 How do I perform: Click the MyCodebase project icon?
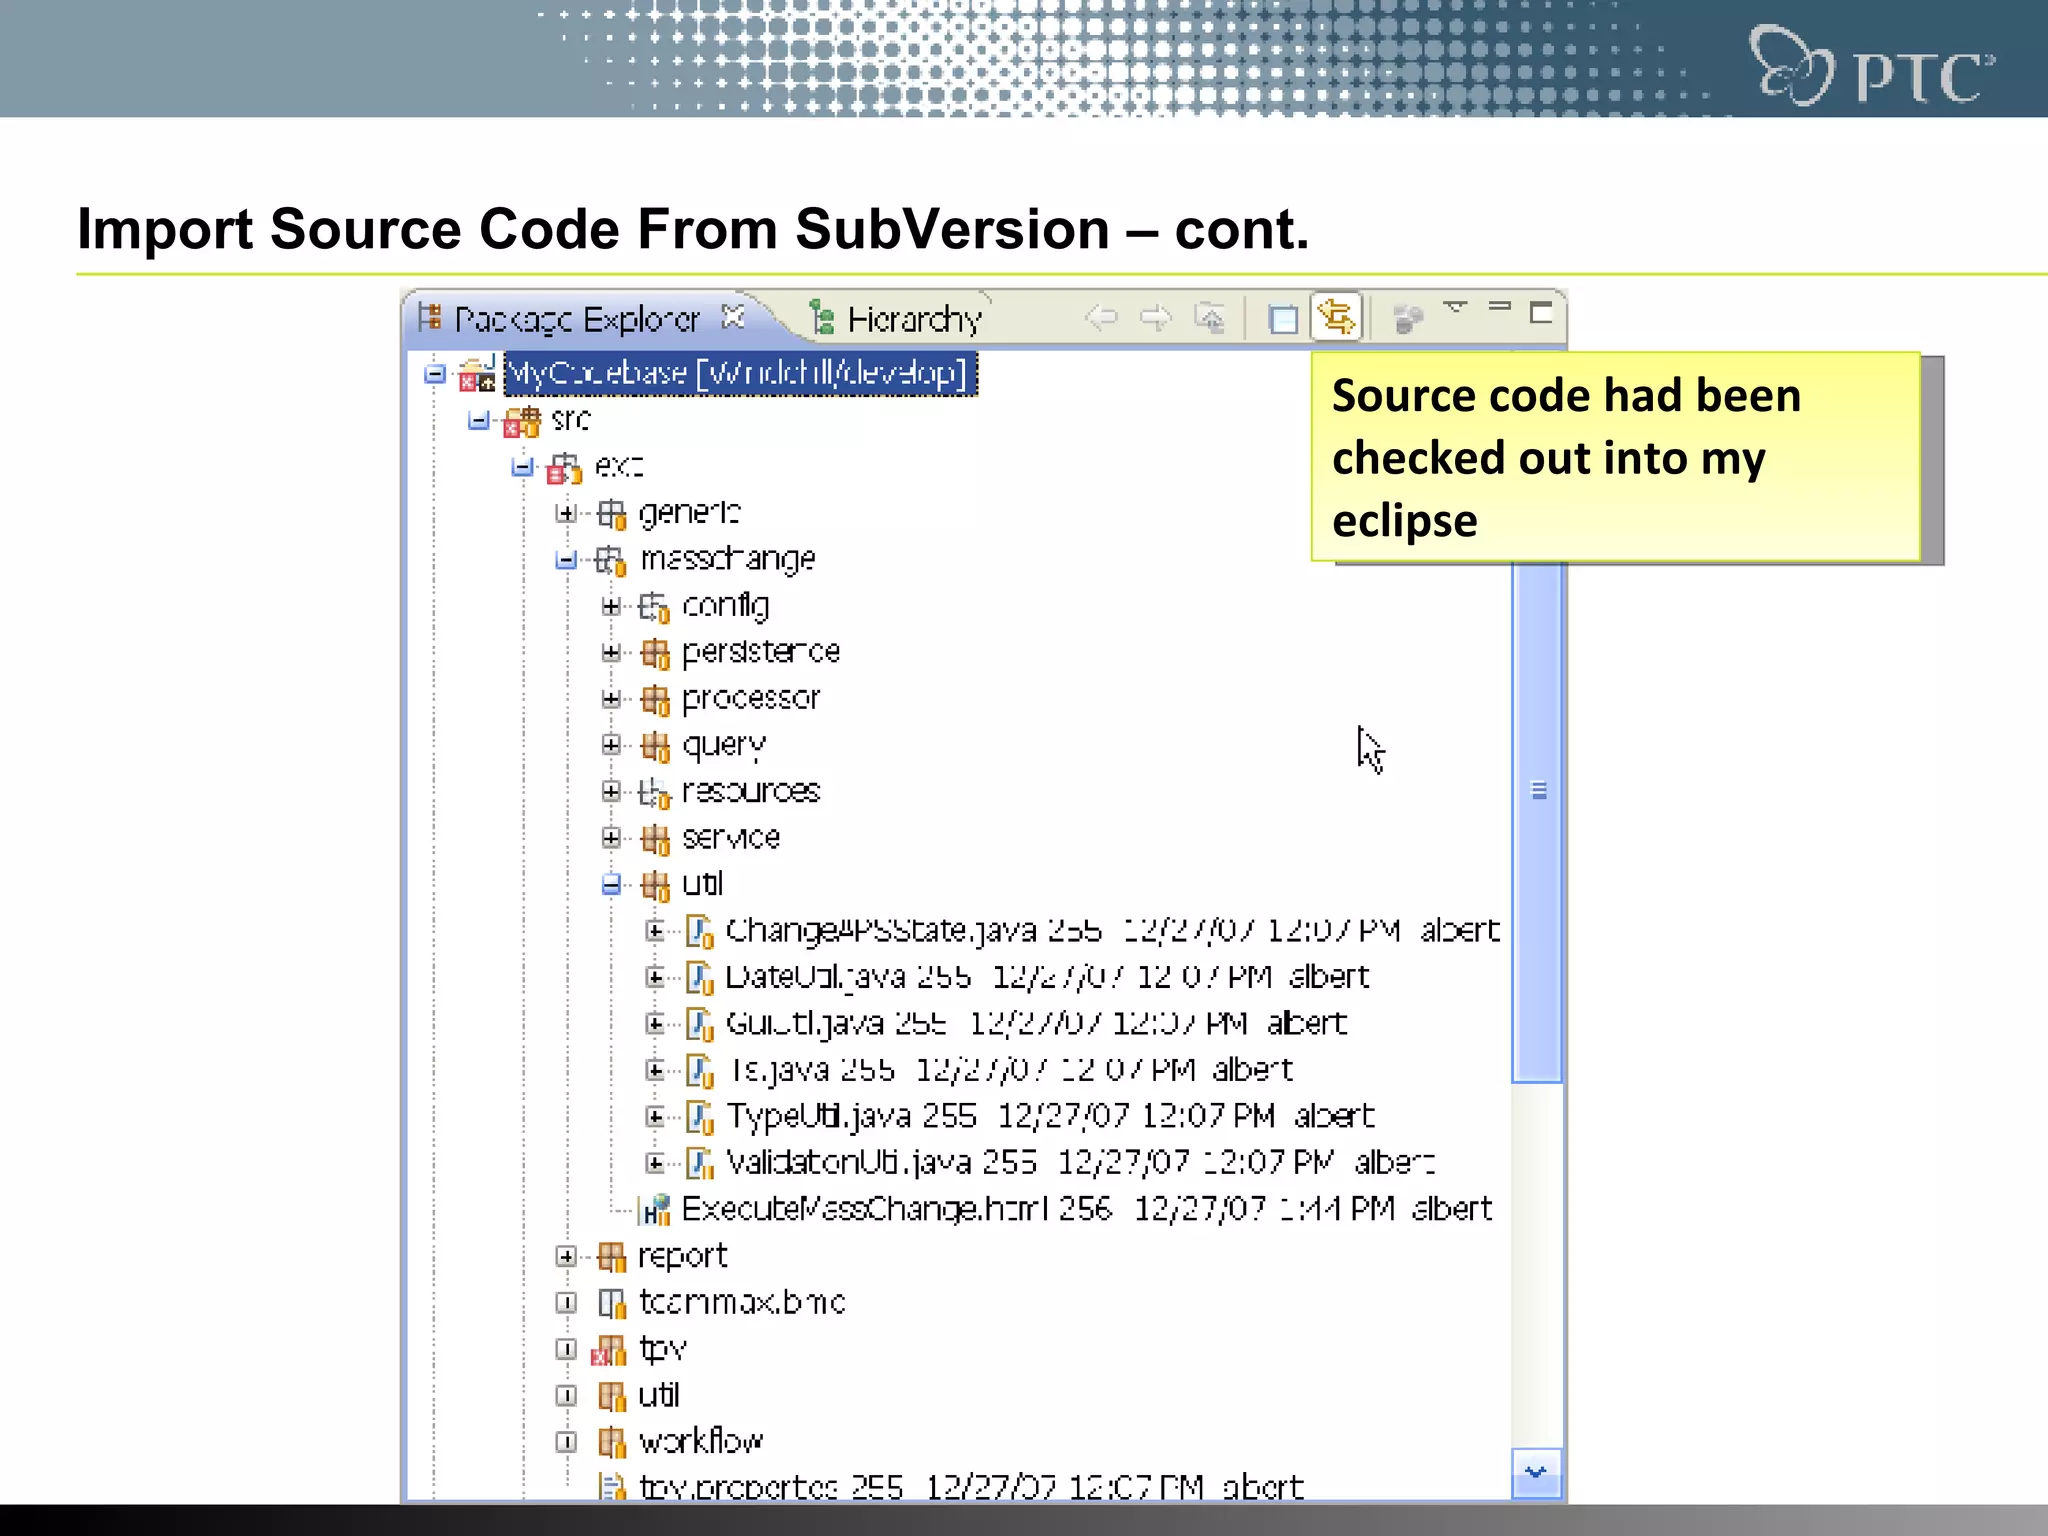click(x=477, y=374)
